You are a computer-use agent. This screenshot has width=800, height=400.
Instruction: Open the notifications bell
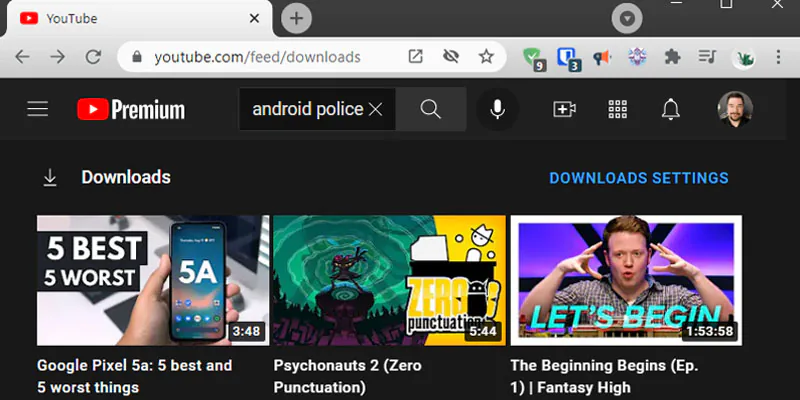pyautogui.click(x=670, y=109)
